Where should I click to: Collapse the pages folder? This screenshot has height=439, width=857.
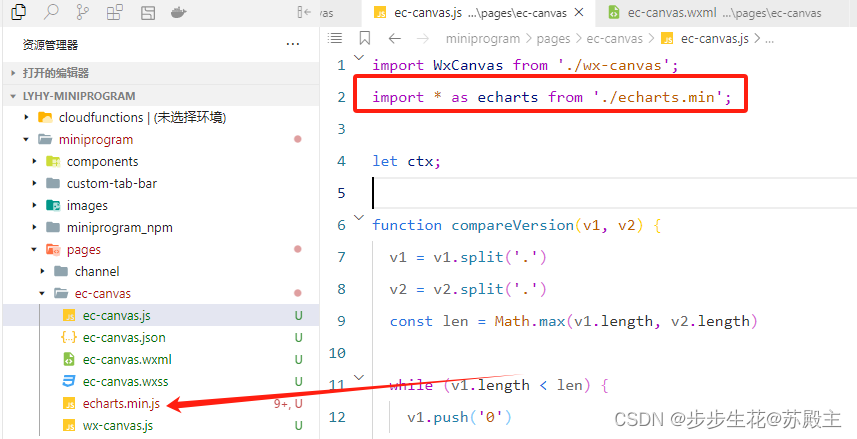(34, 249)
